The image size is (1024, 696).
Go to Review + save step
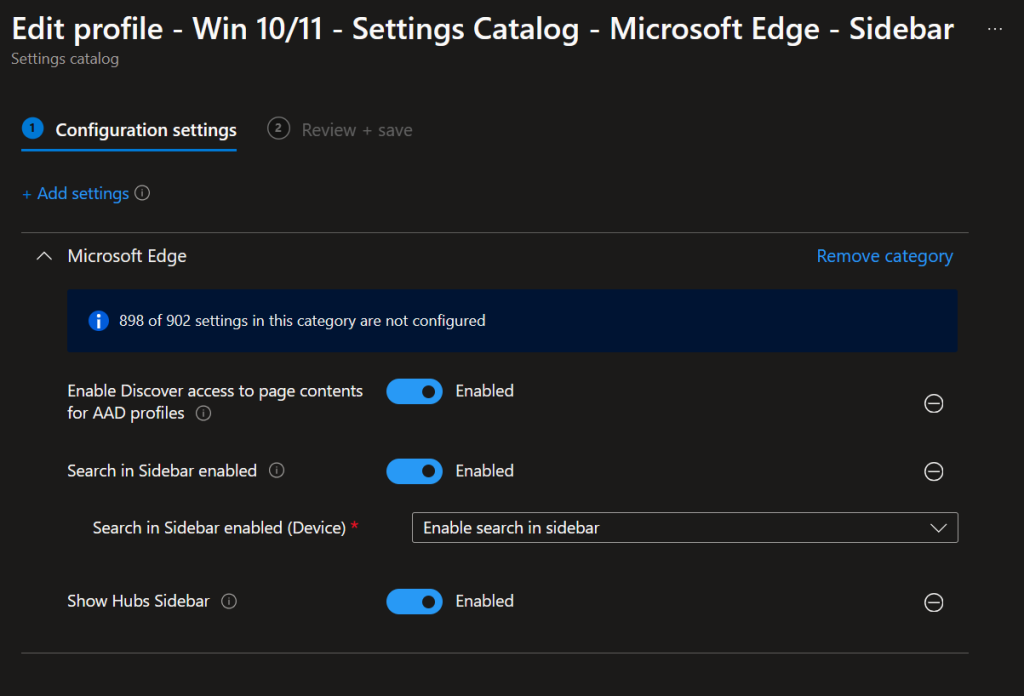coord(340,130)
